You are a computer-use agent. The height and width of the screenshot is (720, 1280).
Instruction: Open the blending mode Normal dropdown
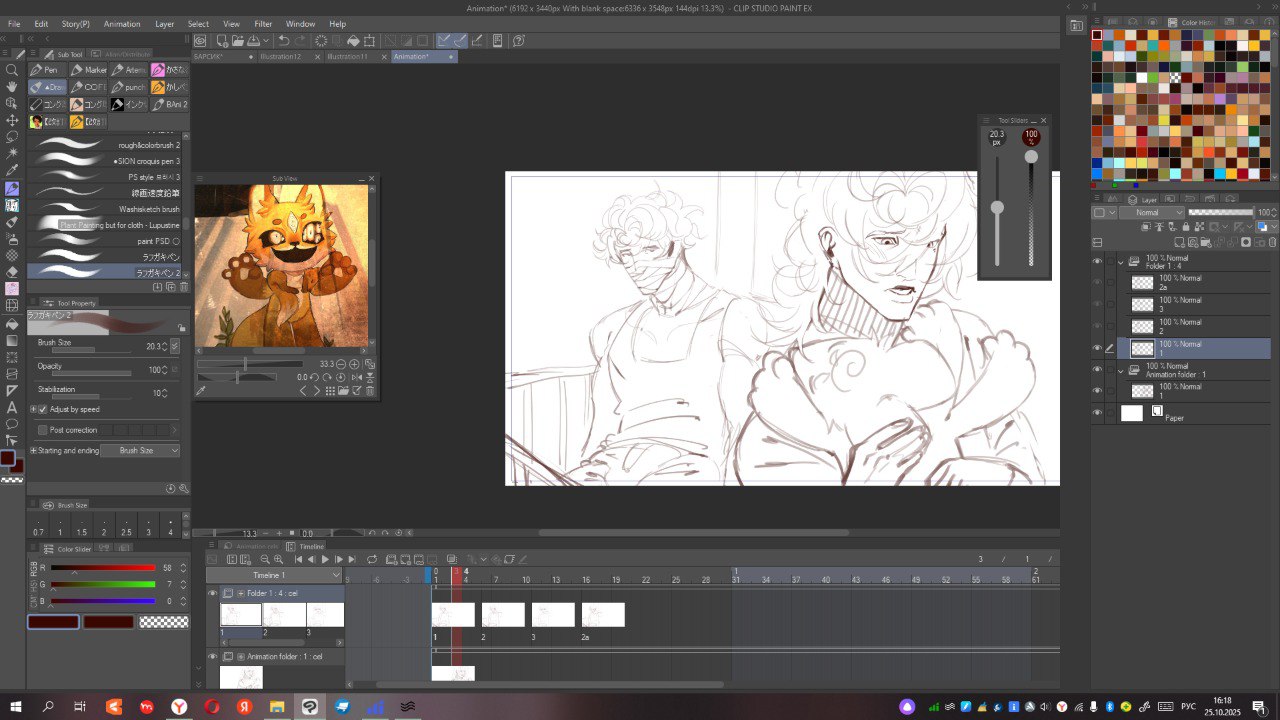pos(1152,213)
